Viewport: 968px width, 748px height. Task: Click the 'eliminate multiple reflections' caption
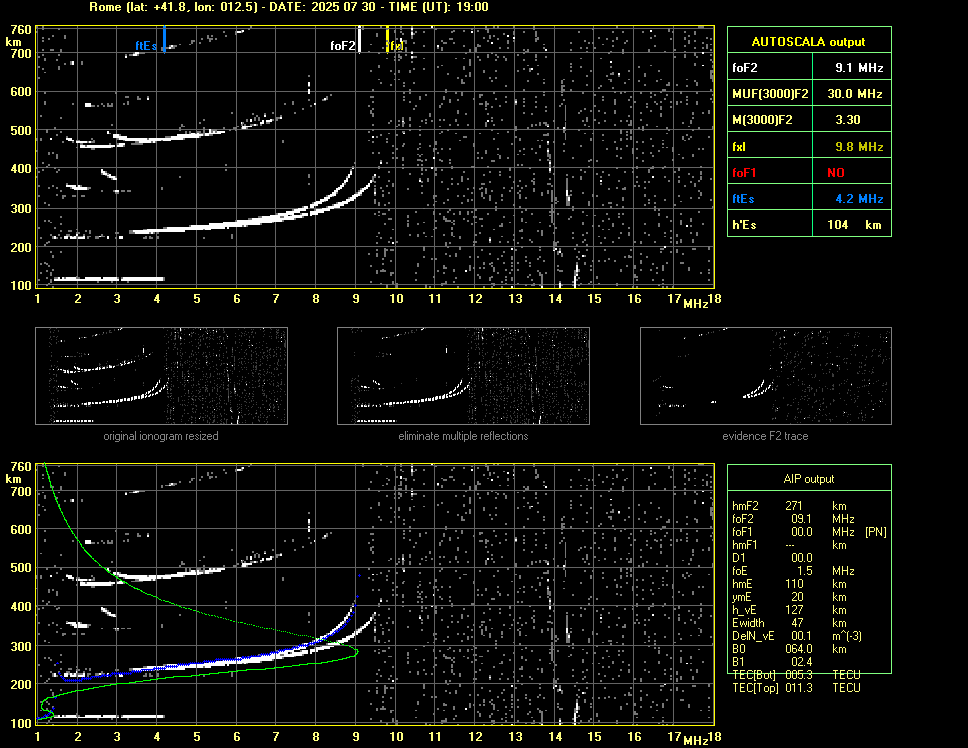coord(463,436)
